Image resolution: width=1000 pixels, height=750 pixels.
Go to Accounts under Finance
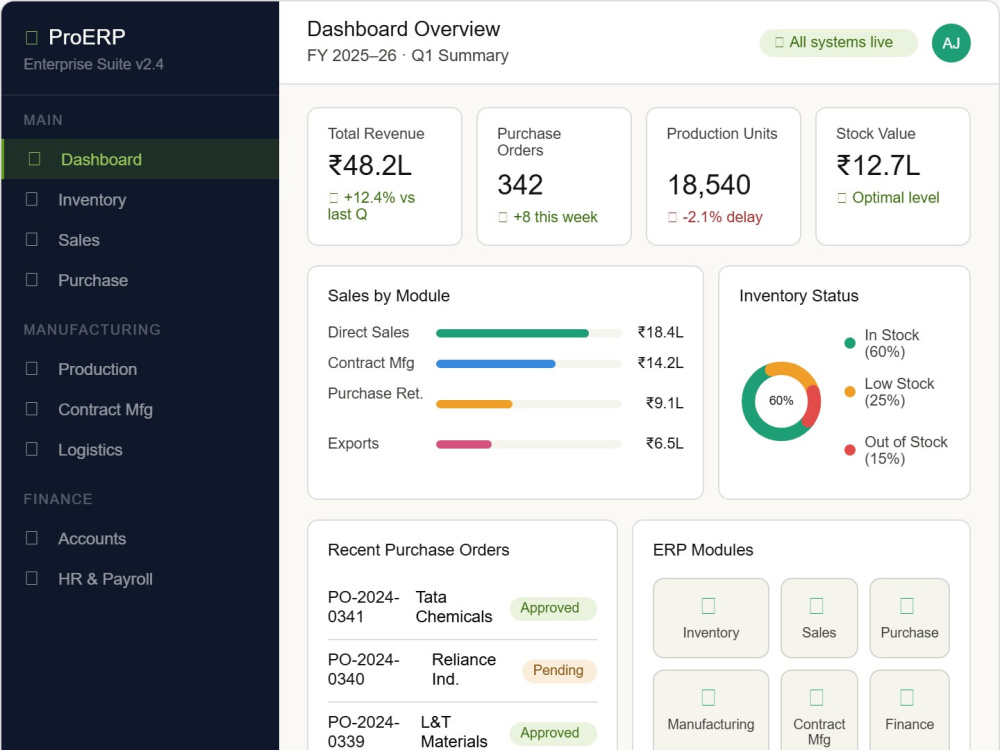[140, 538]
